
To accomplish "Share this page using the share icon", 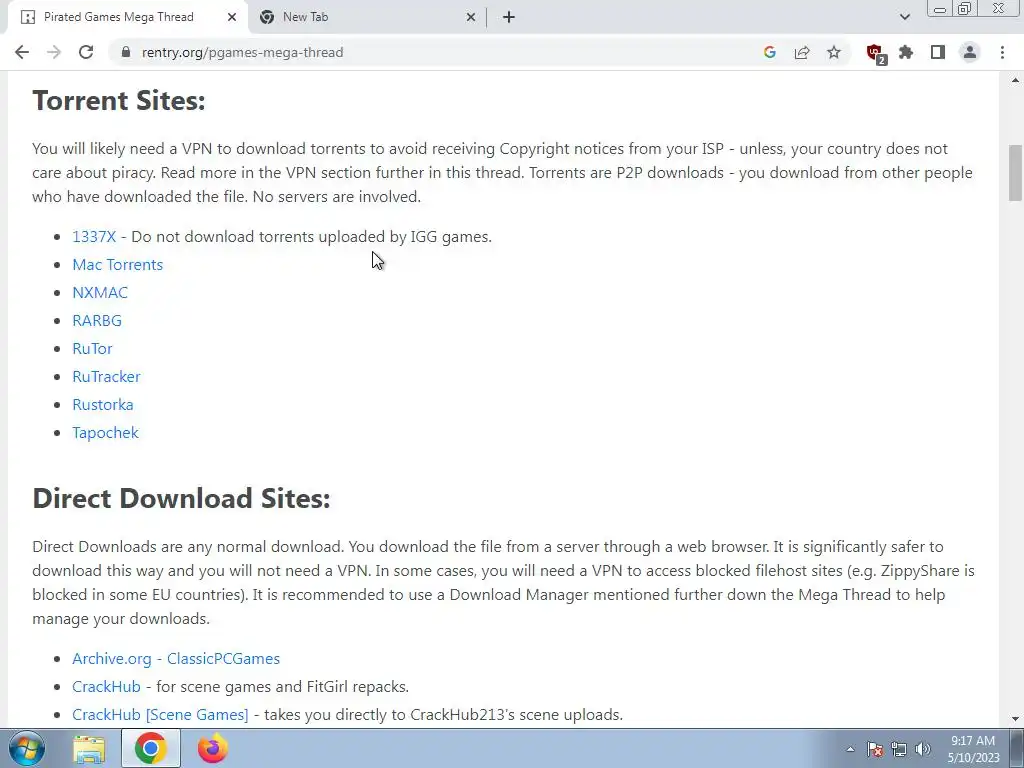I will tap(802, 52).
